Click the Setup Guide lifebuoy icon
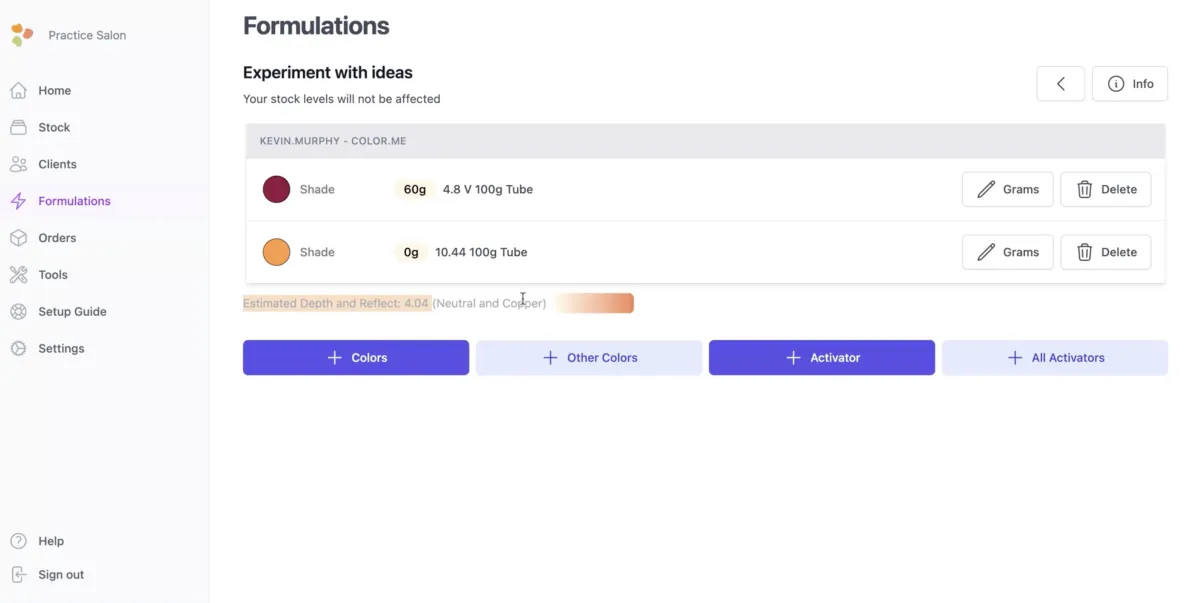This screenshot has height=603, width=1200. [18, 312]
